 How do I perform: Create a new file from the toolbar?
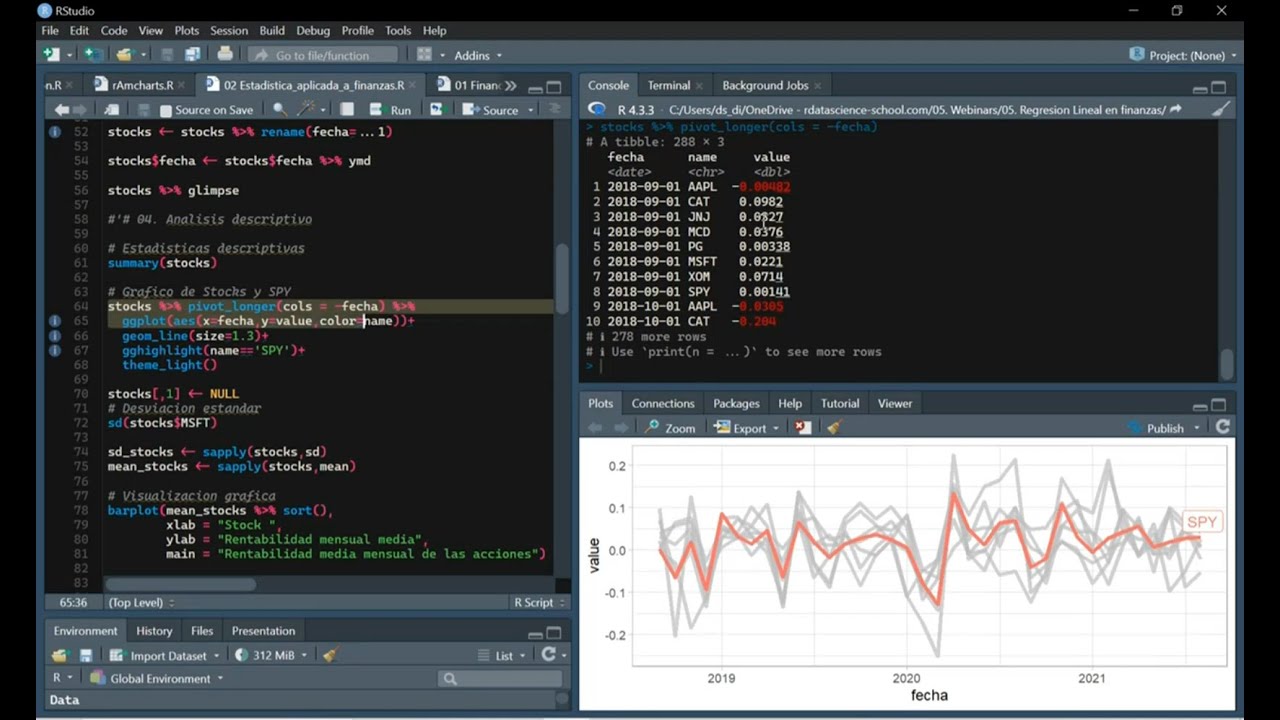(x=52, y=55)
